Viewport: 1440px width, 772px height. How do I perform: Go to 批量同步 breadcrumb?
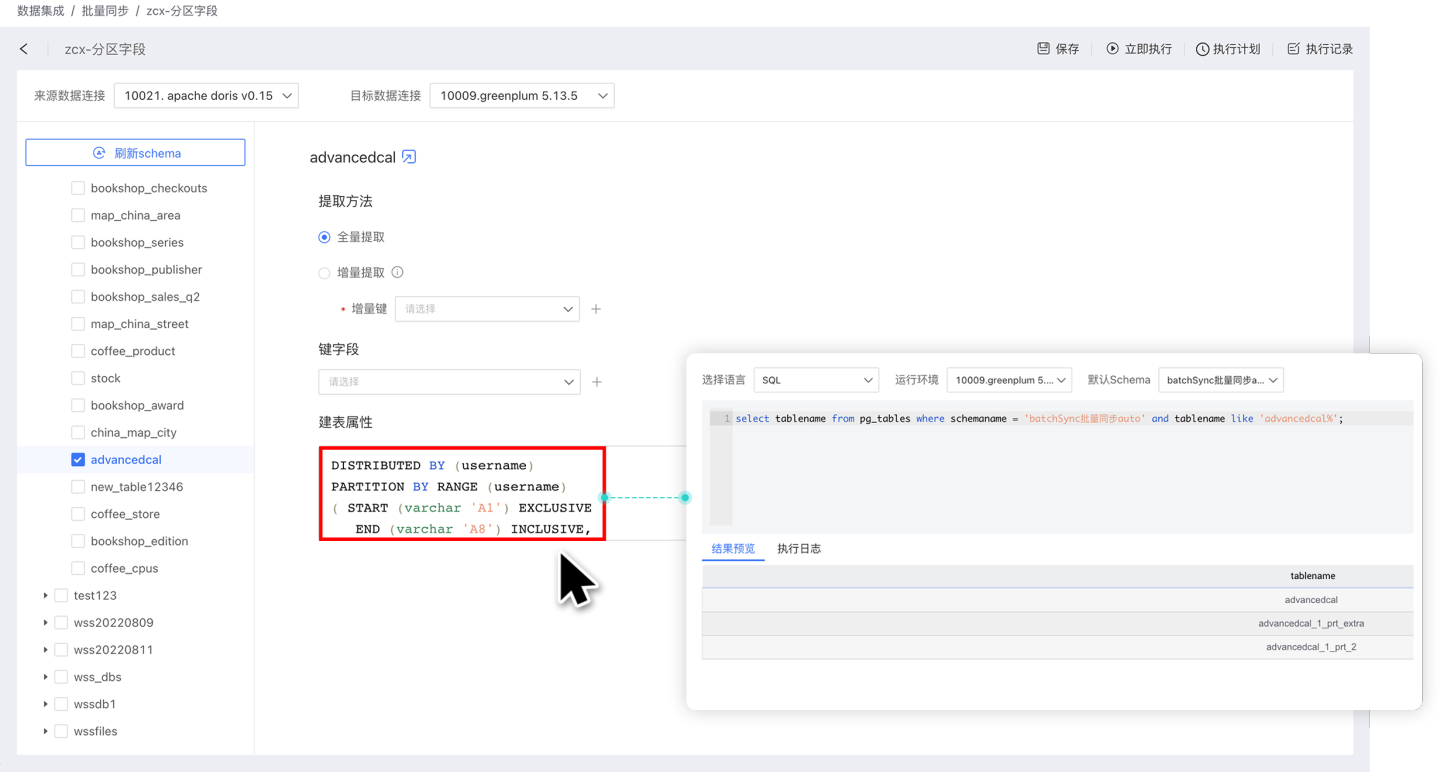[x=105, y=11]
